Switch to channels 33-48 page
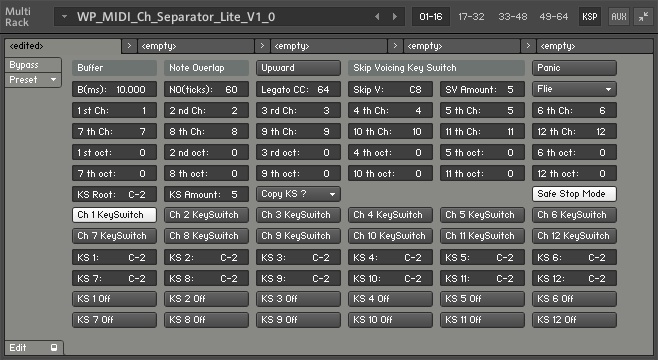 pyautogui.click(x=512, y=17)
